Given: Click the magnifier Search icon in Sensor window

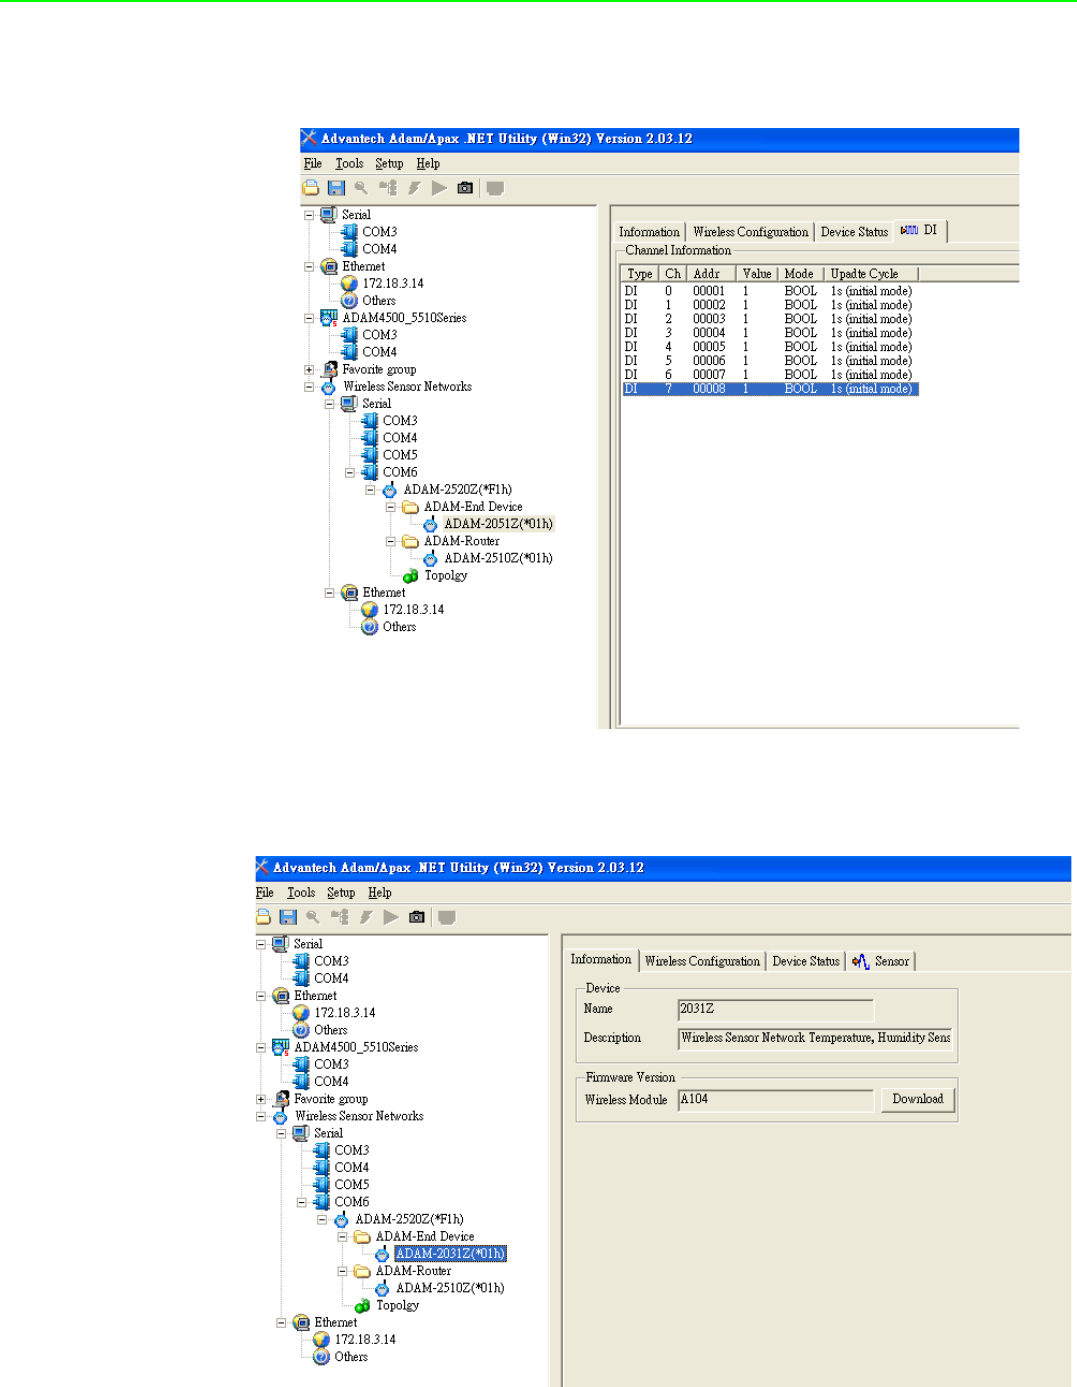Looking at the screenshot, I should [x=313, y=917].
